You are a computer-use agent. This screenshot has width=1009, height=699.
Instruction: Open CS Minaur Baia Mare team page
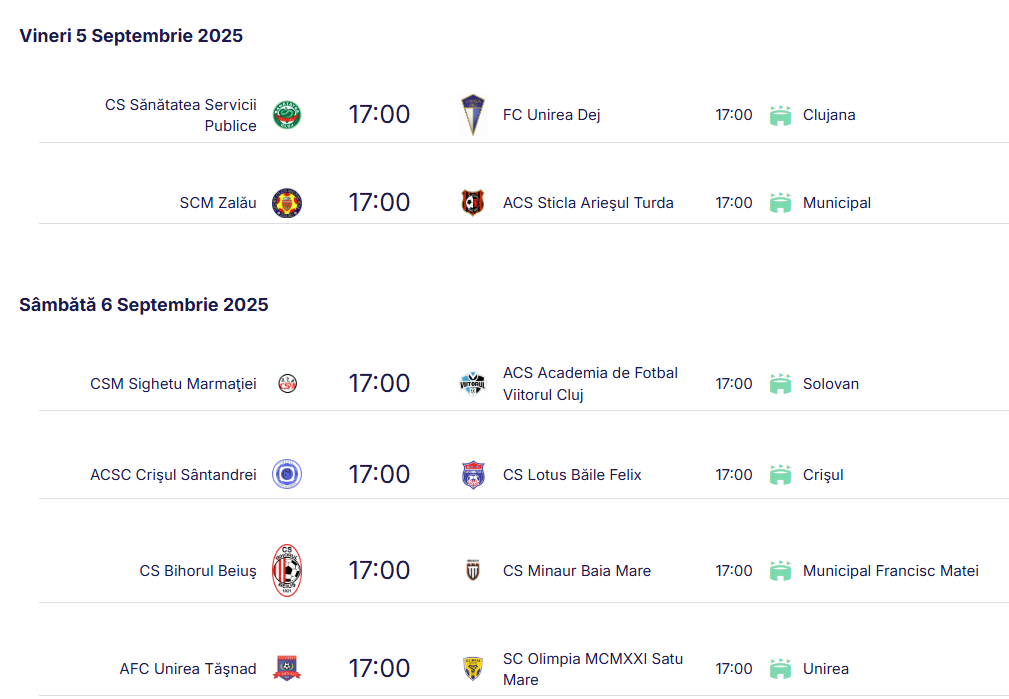[x=577, y=571]
